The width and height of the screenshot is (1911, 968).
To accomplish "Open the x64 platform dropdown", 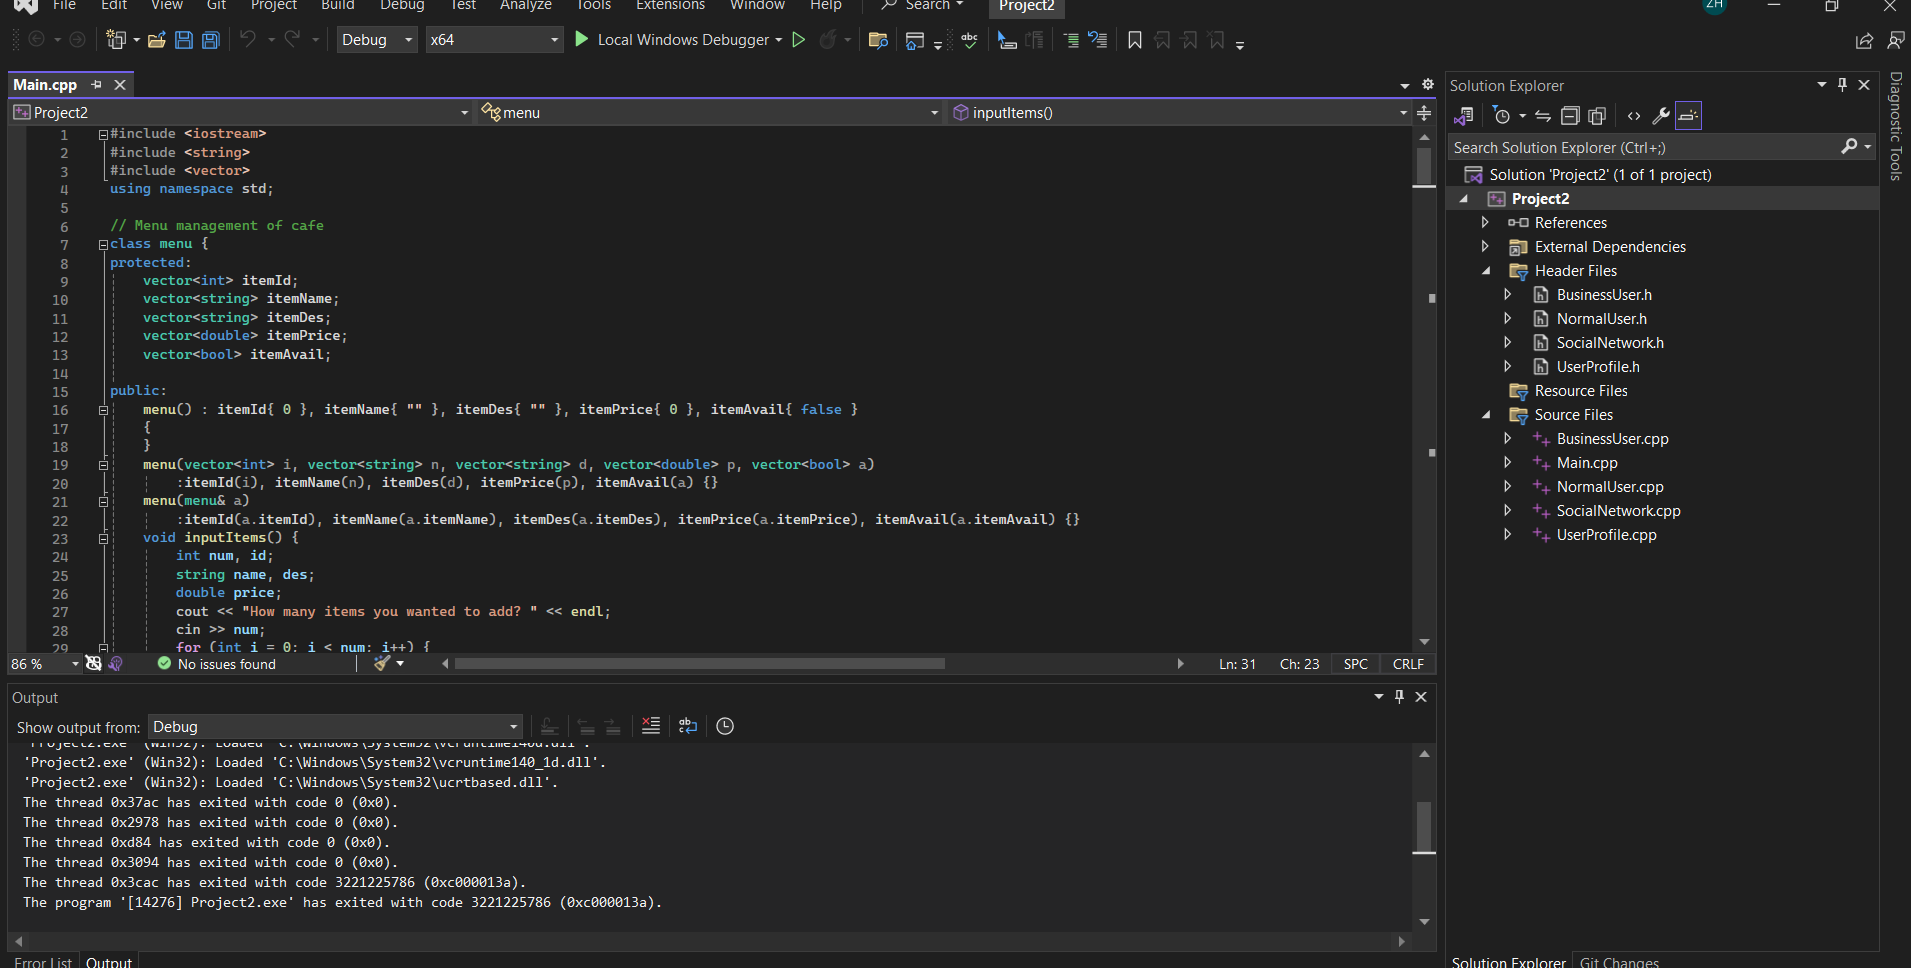I will point(494,40).
